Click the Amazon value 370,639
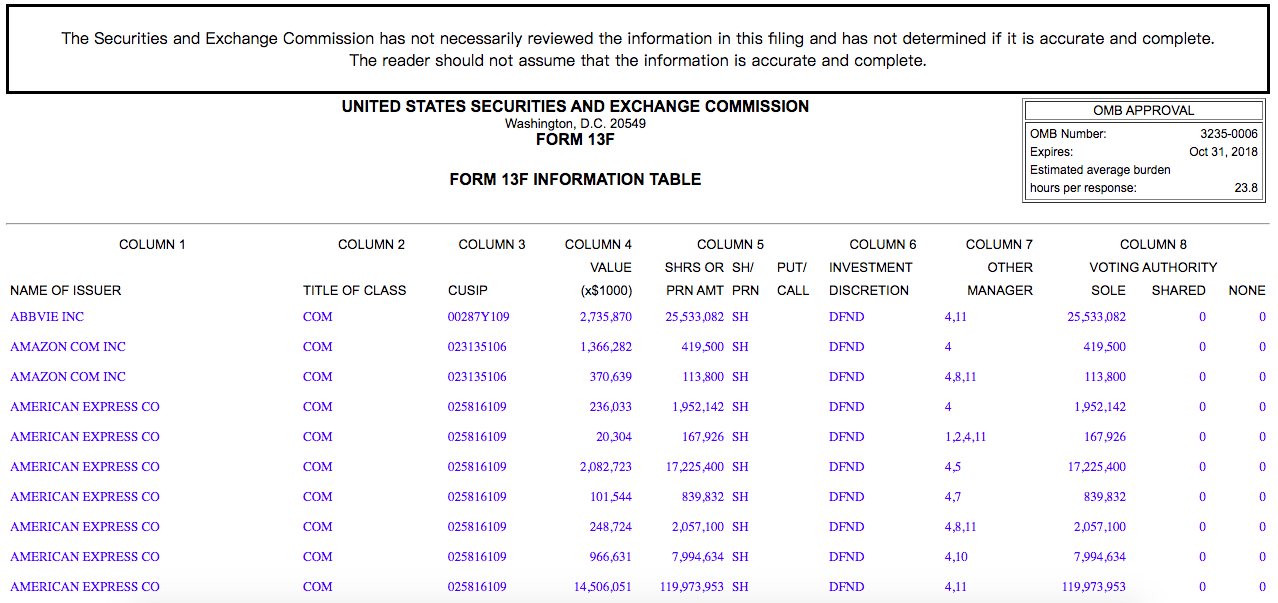 610,377
